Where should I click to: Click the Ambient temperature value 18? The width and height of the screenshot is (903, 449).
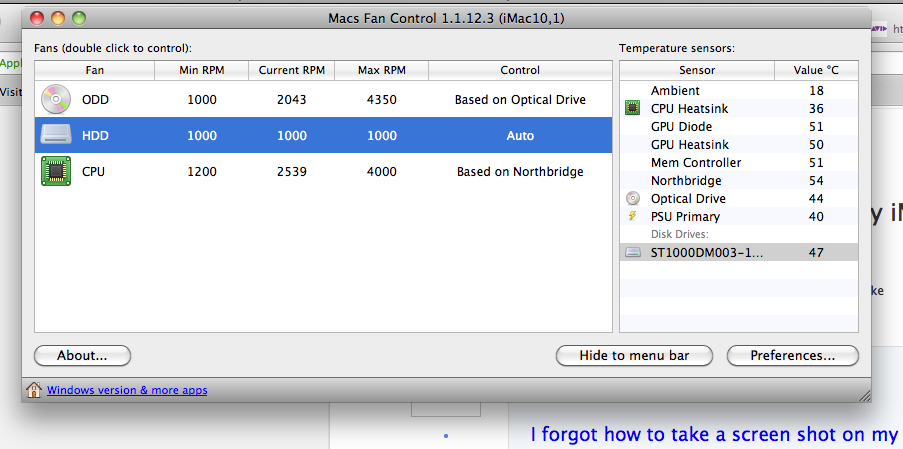tap(816, 90)
